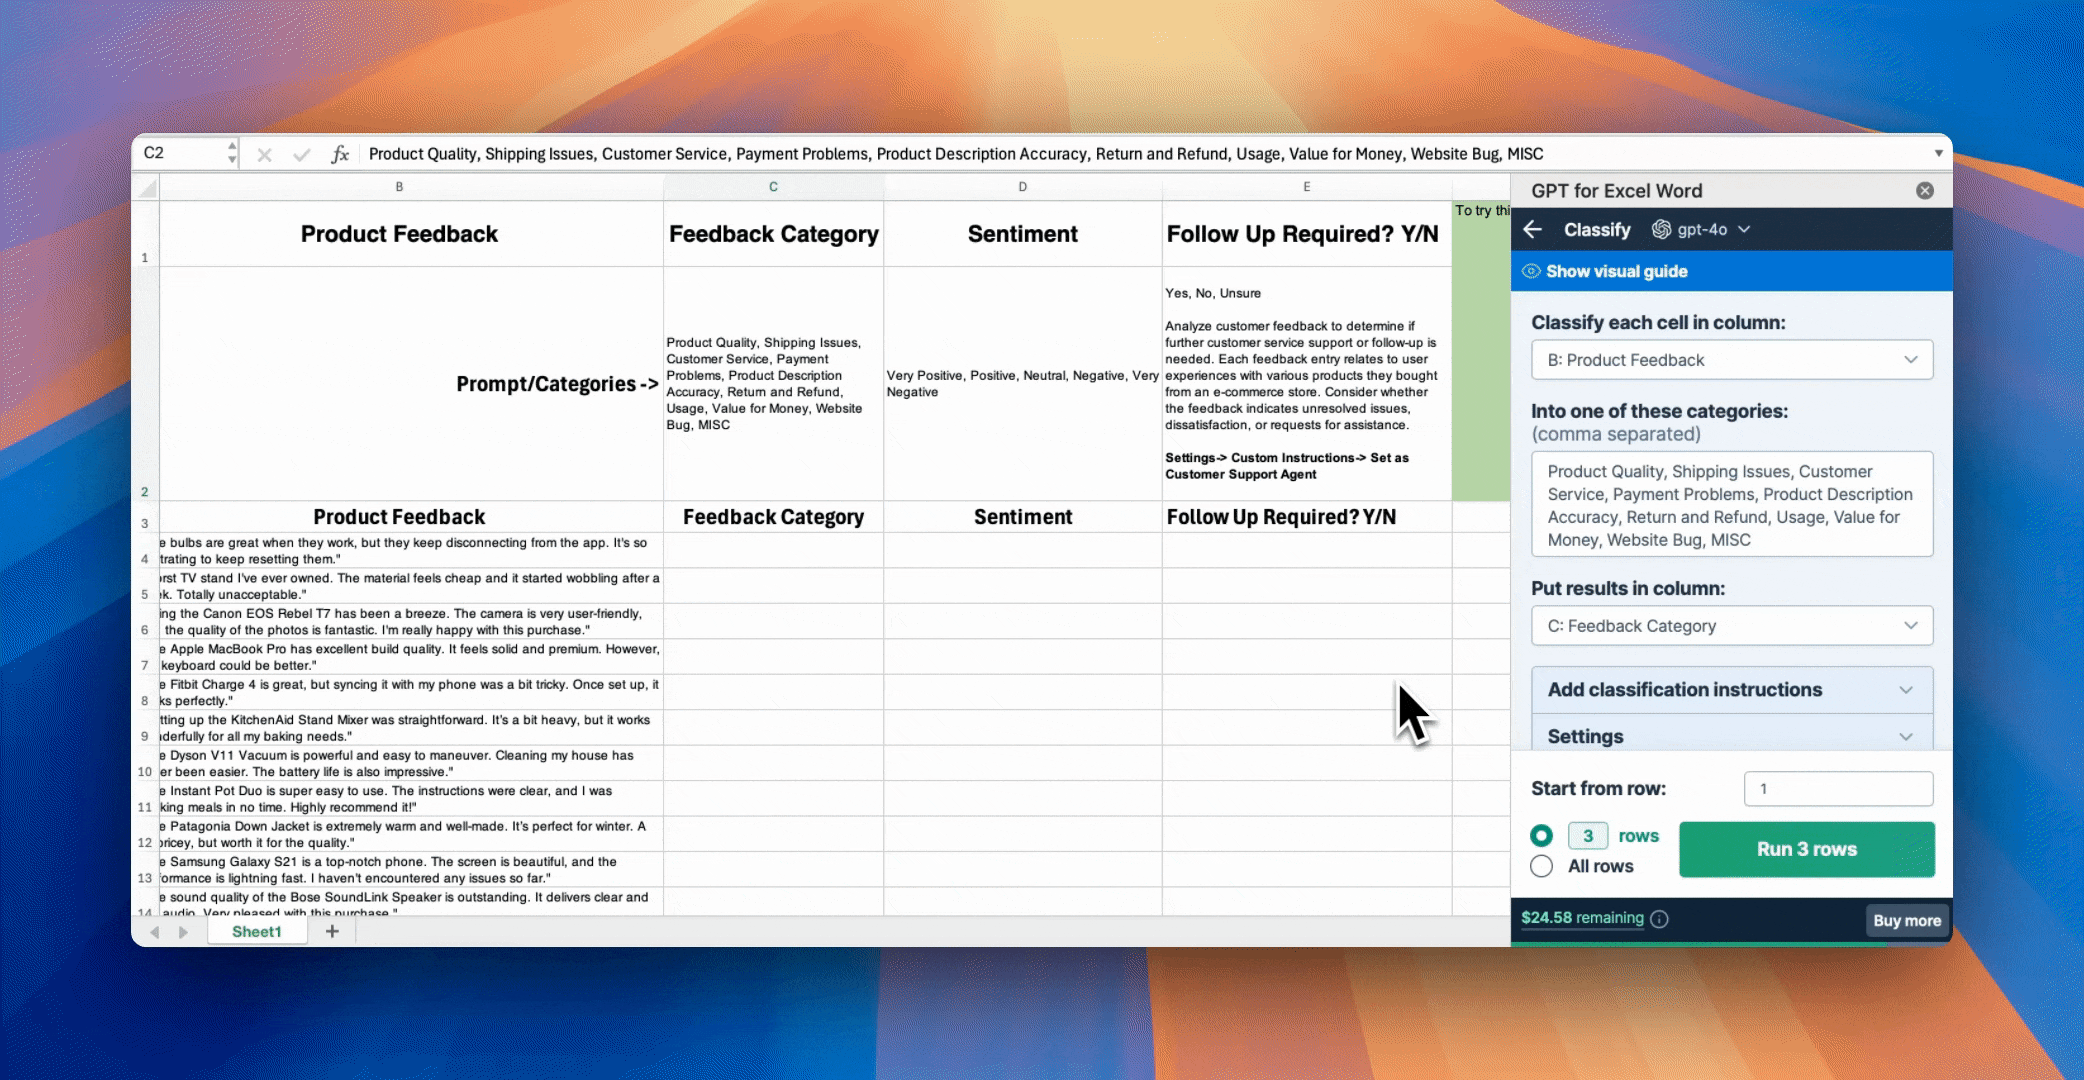Click the Buy more button
2084x1080 pixels.
tap(1907, 921)
